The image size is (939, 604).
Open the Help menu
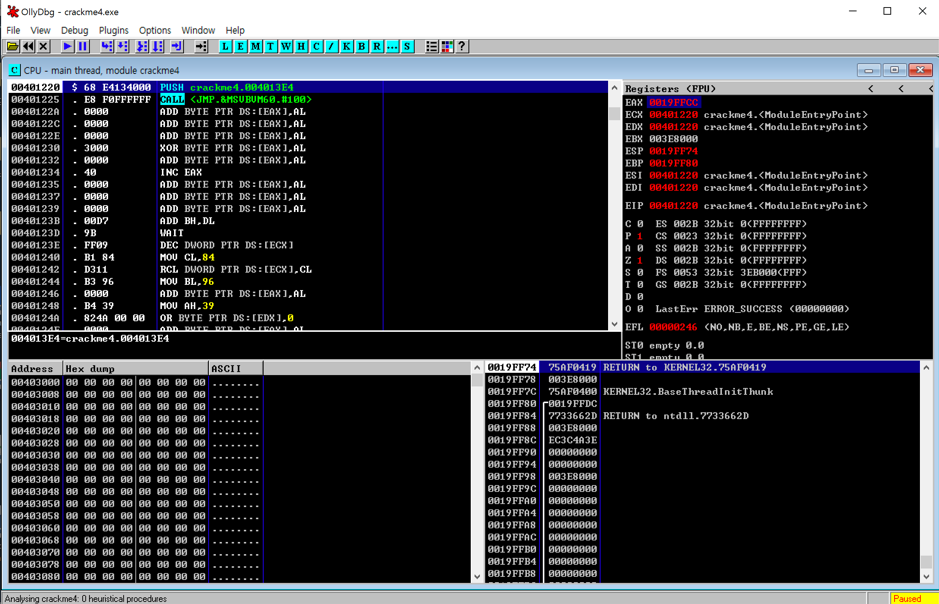235,30
